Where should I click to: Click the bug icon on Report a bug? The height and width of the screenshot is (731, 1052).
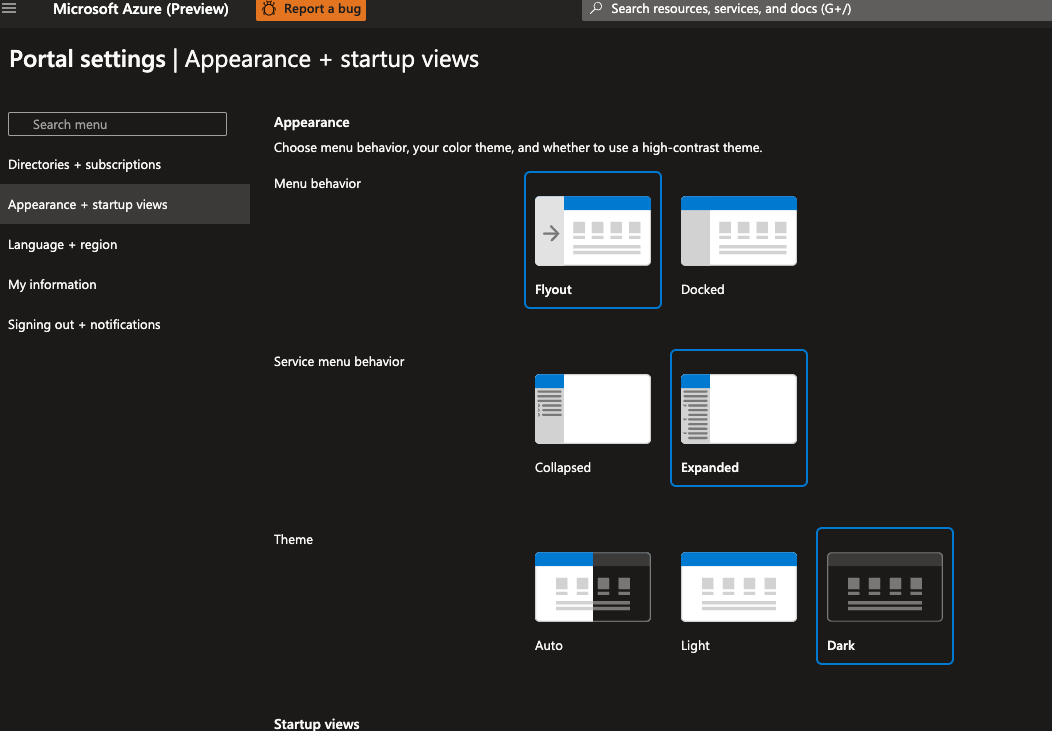click(x=269, y=9)
